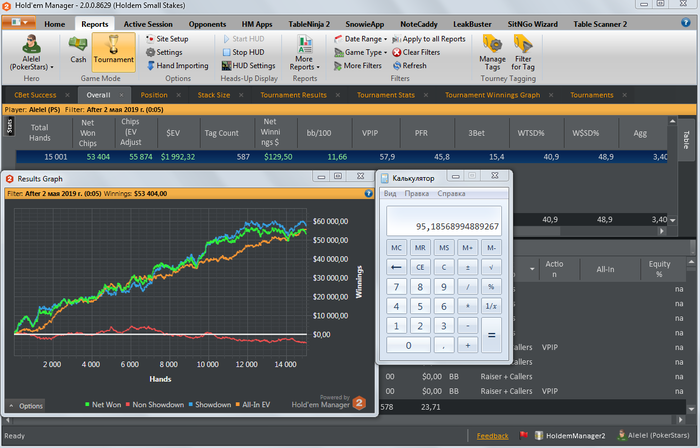Toggle the Non Showdown legend entry
The image size is (700, 448).
click(154, 405)
